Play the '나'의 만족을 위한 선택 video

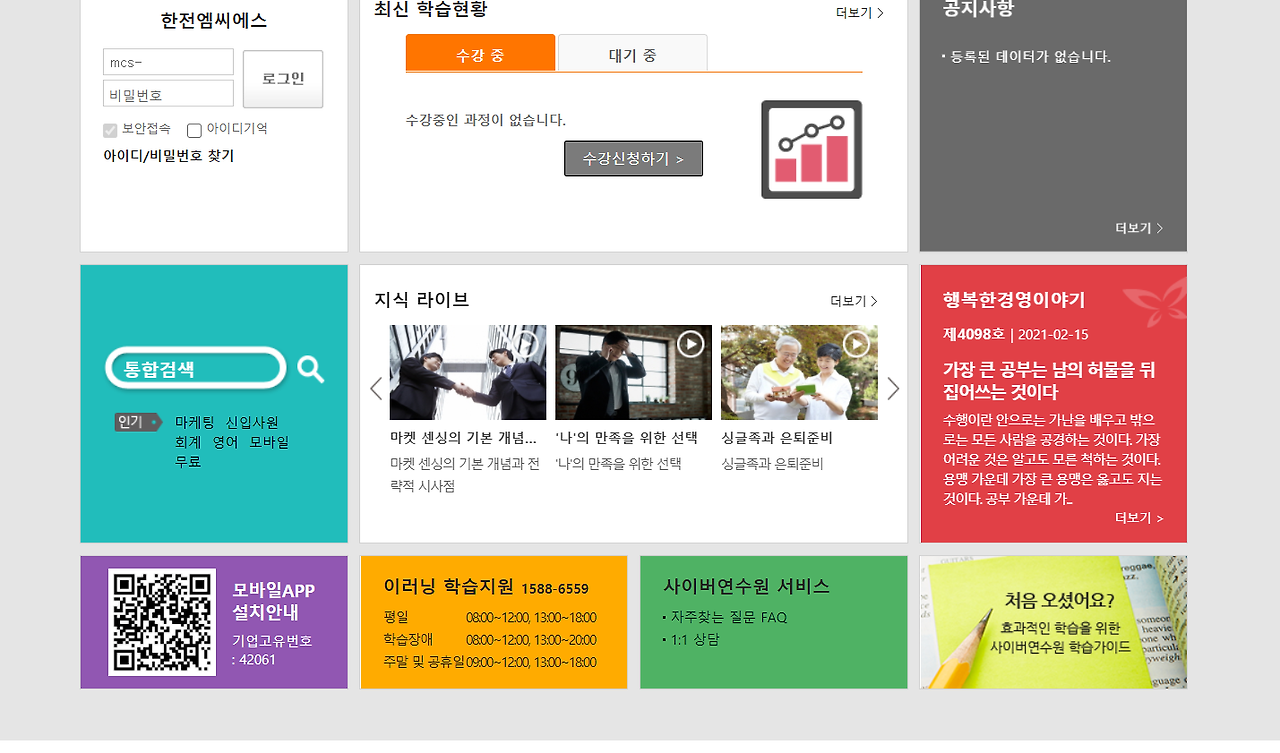(689, 345)
